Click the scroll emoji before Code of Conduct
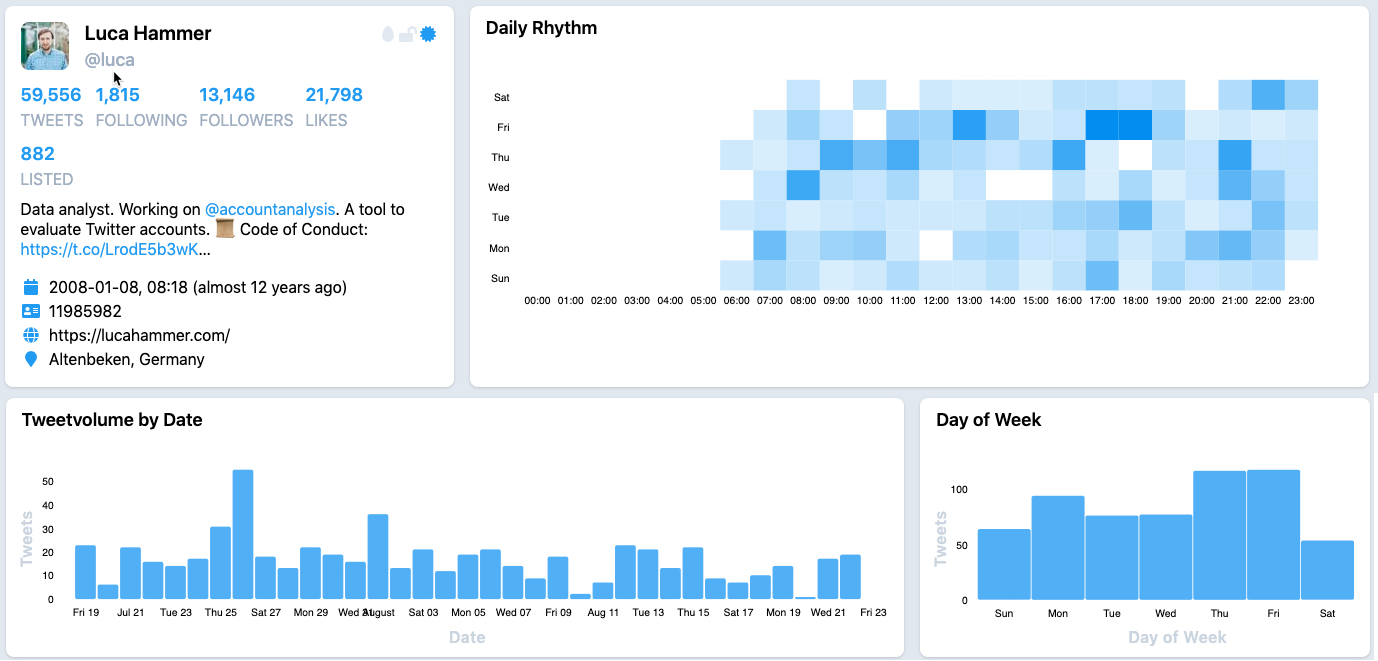 (225, 229)
